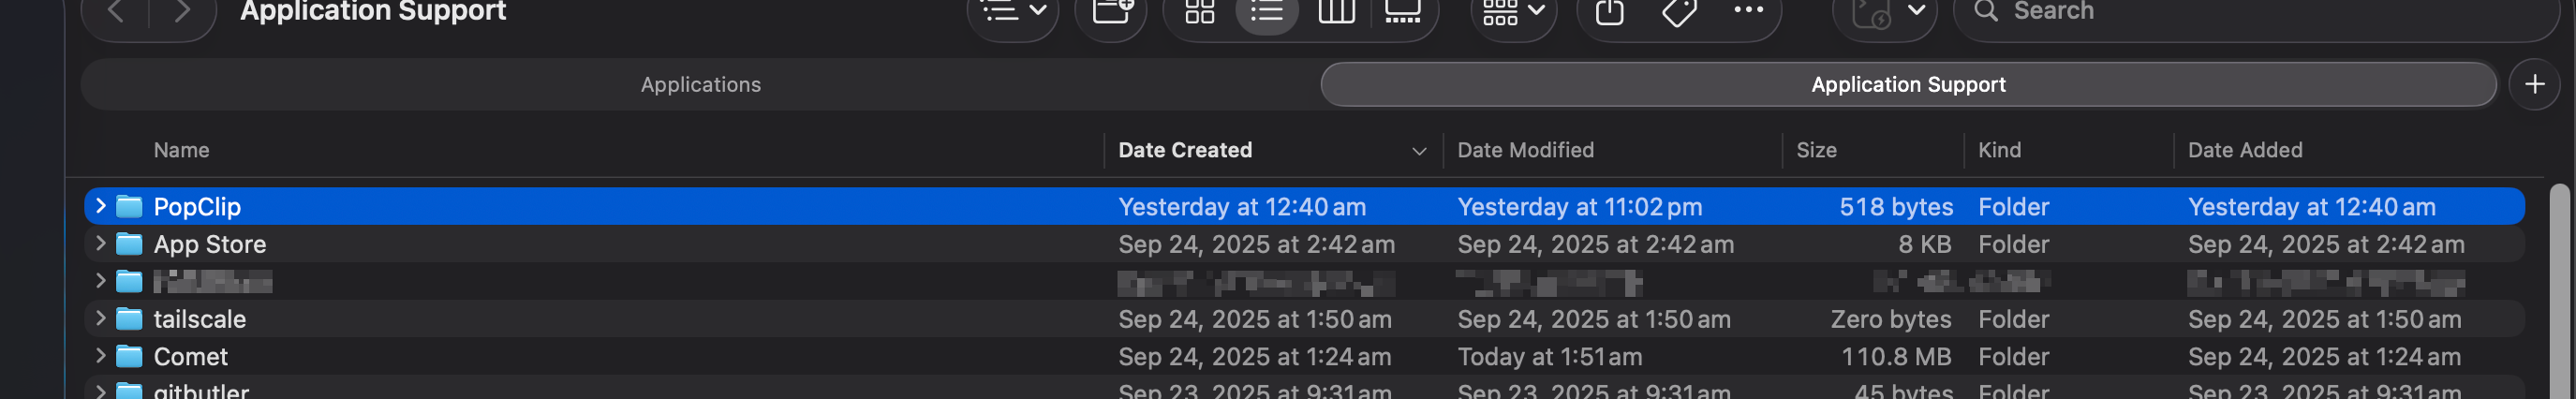The image size is (2576, 399).
Task: Switch to column view
Action: pyautogui.click(x=1336, y=12)
